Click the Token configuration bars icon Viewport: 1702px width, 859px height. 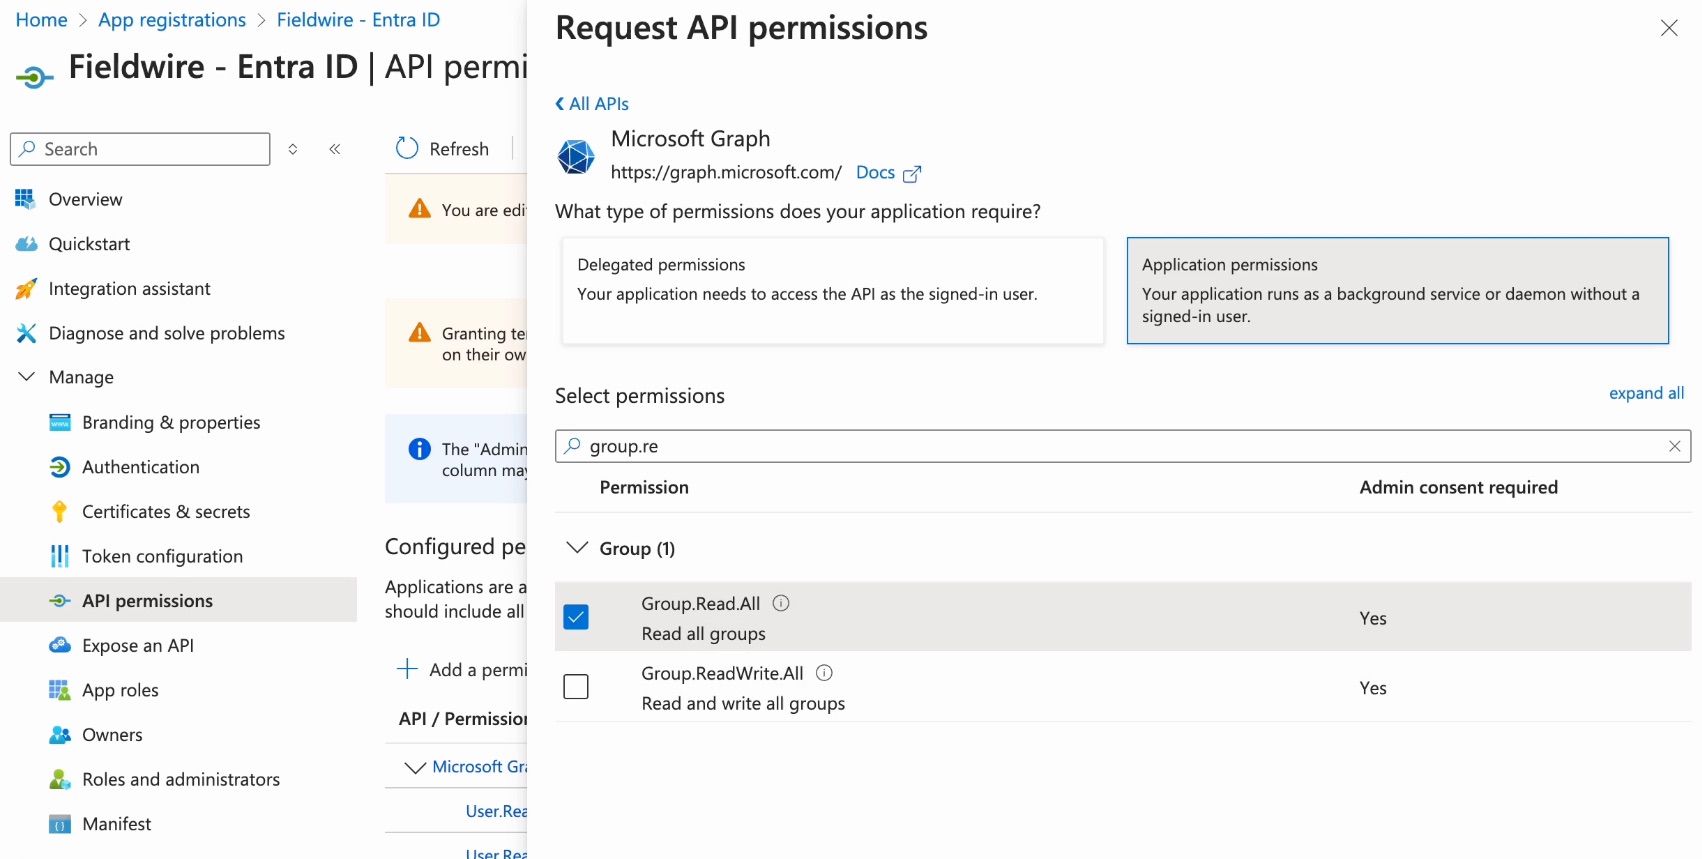pos(60,556)
